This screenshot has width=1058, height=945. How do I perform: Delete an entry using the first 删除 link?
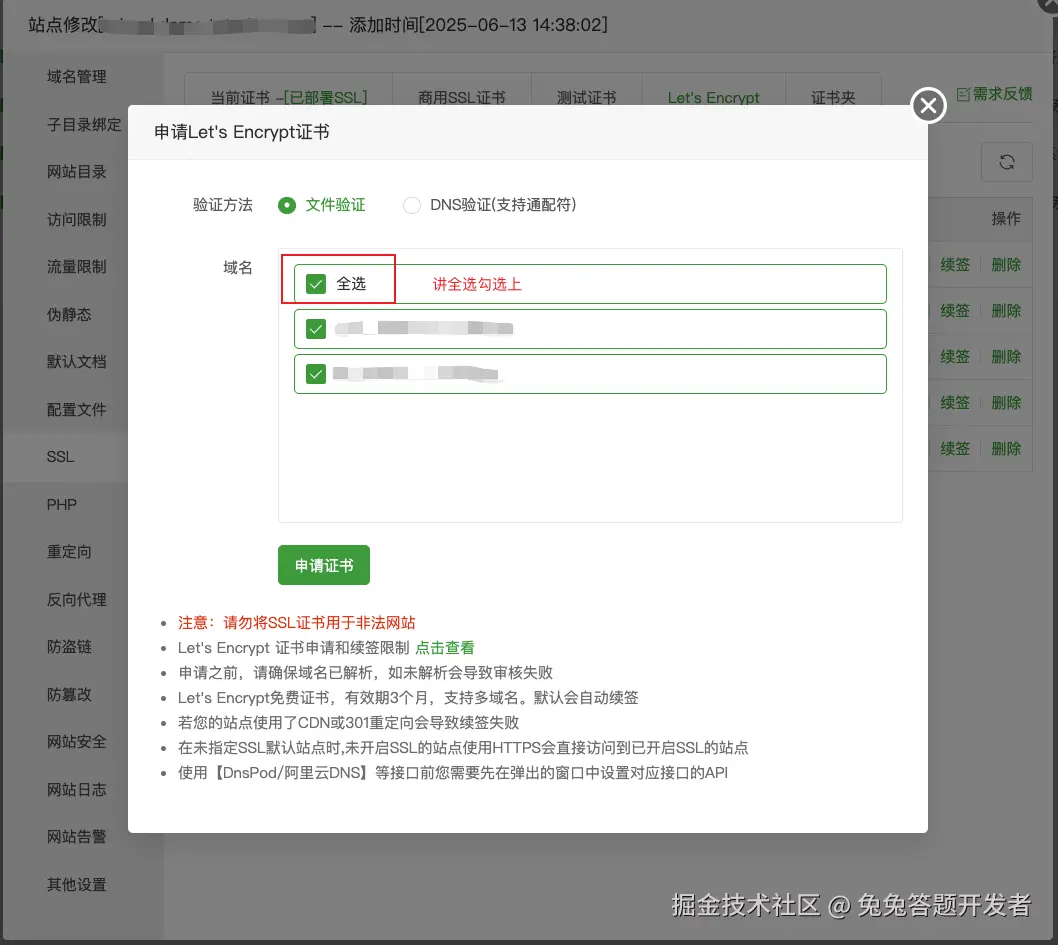1006,264
